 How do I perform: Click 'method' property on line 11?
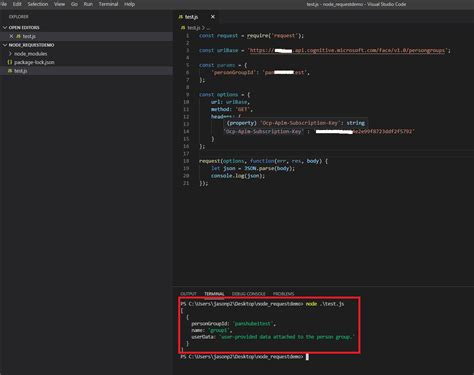[220, 109]
